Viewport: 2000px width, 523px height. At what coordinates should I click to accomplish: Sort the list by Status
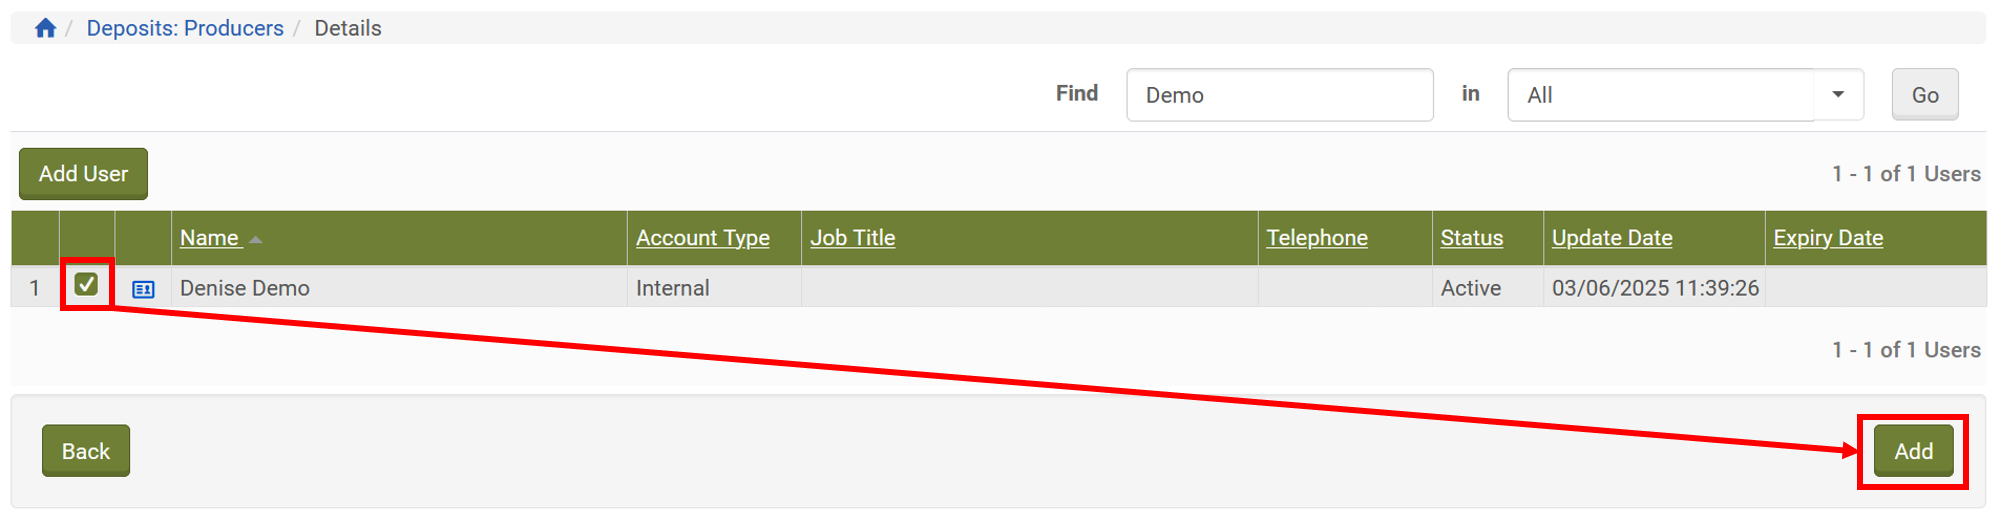pyautogui.click(x=1471, y=238)
